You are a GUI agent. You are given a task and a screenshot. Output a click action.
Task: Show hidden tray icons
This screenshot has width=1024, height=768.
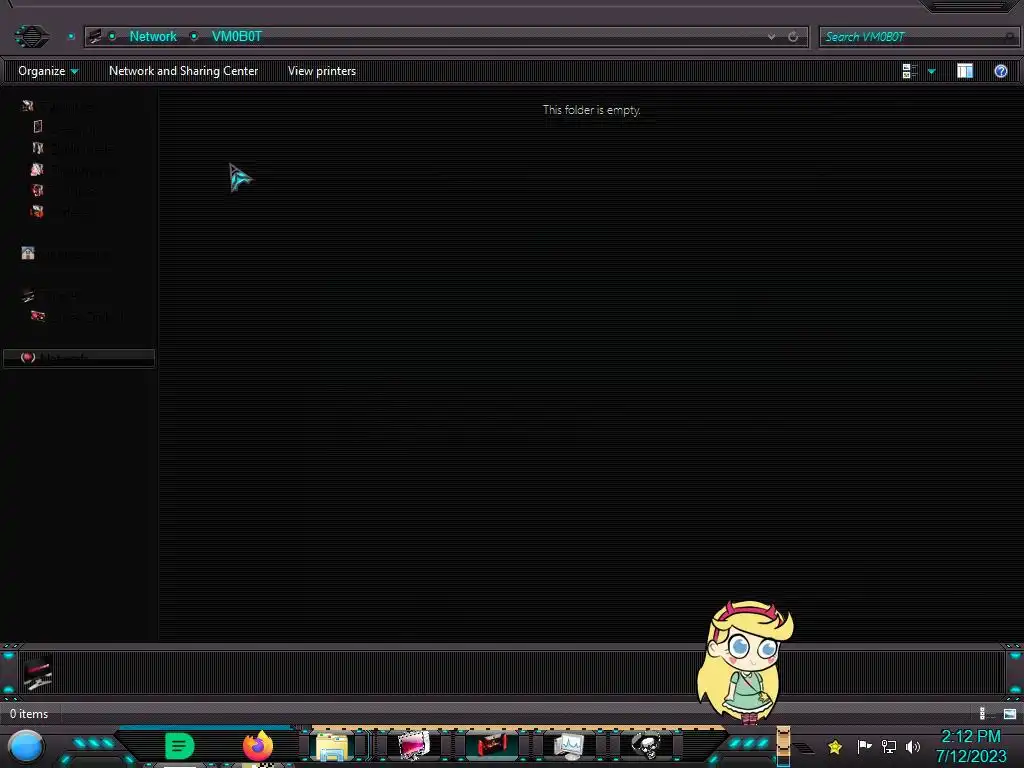(804, 748)
